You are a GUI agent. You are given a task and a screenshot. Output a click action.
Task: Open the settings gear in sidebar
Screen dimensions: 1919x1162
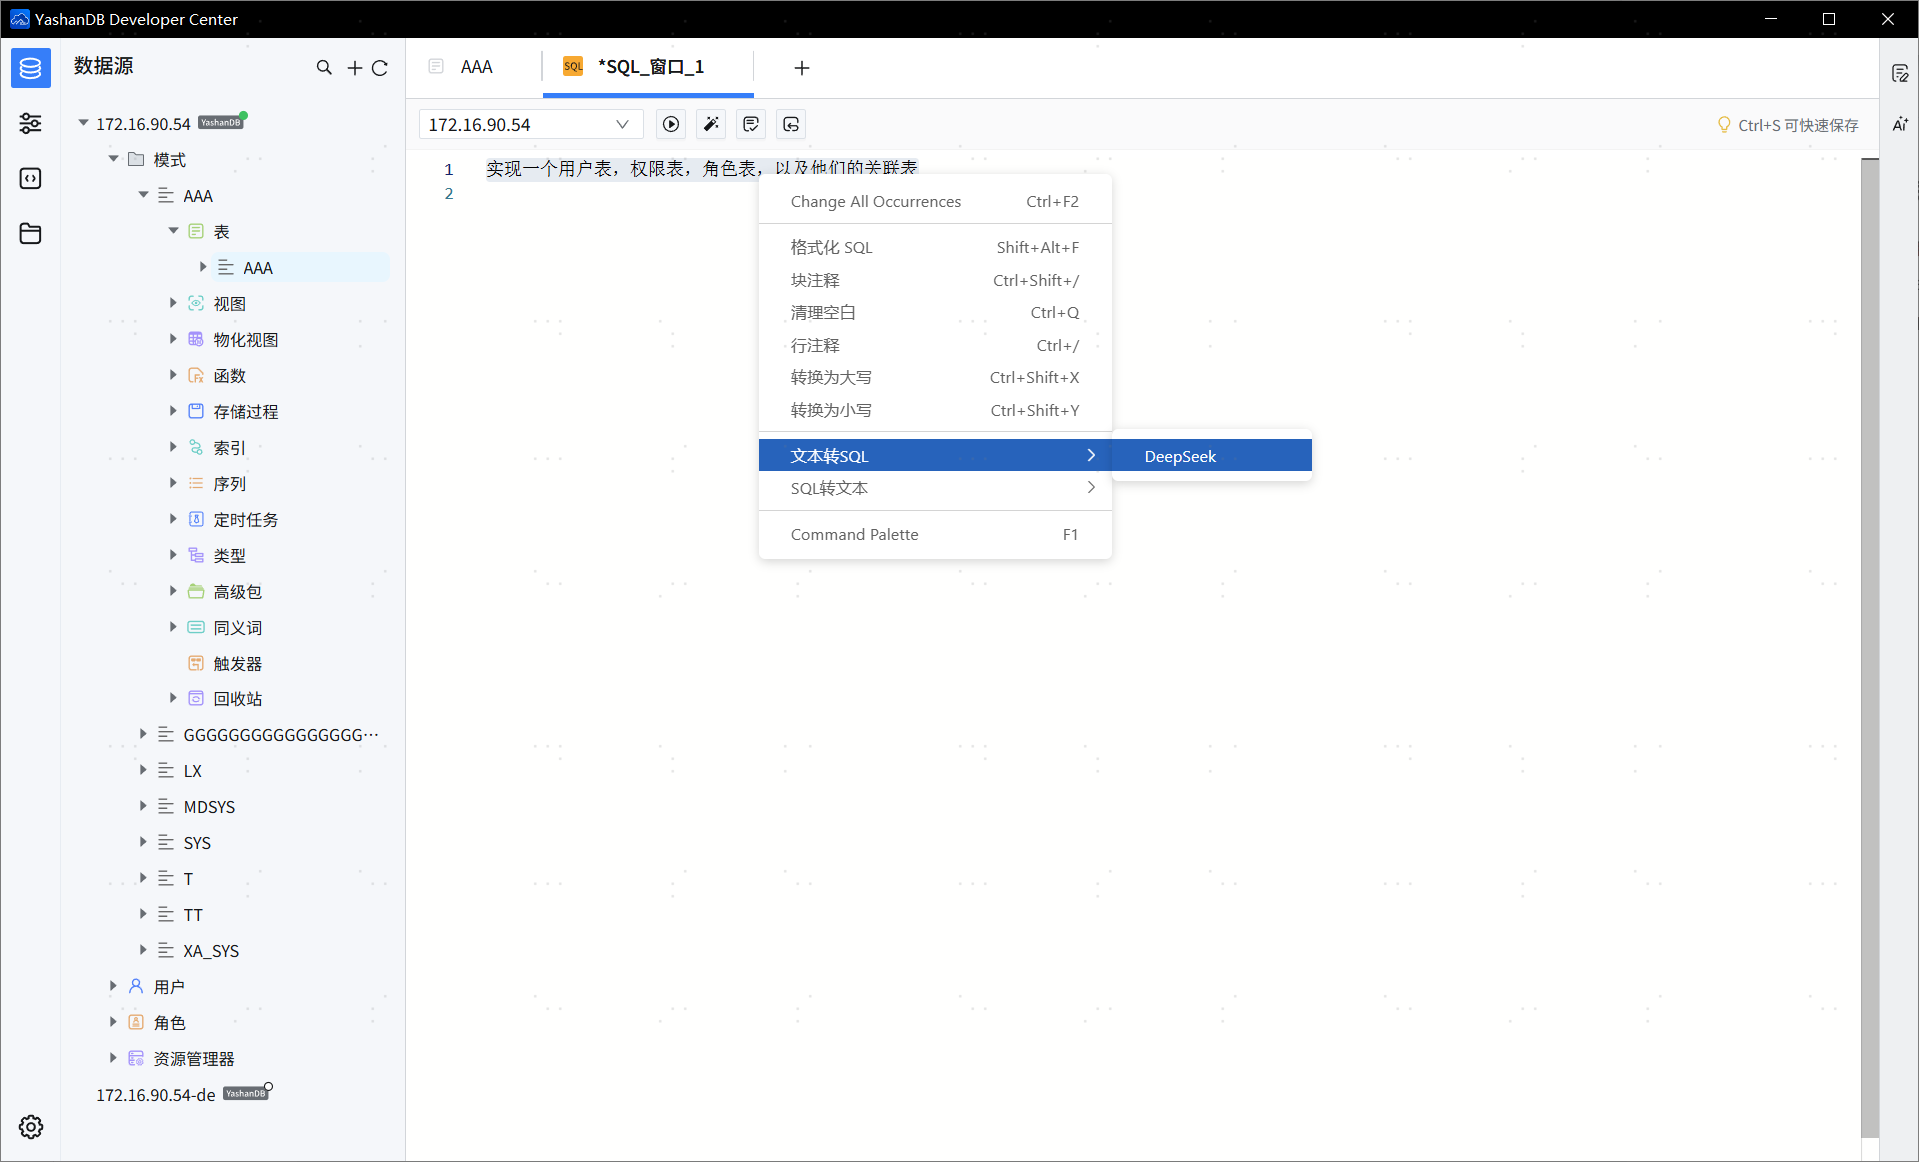[x=31, y=1127]
